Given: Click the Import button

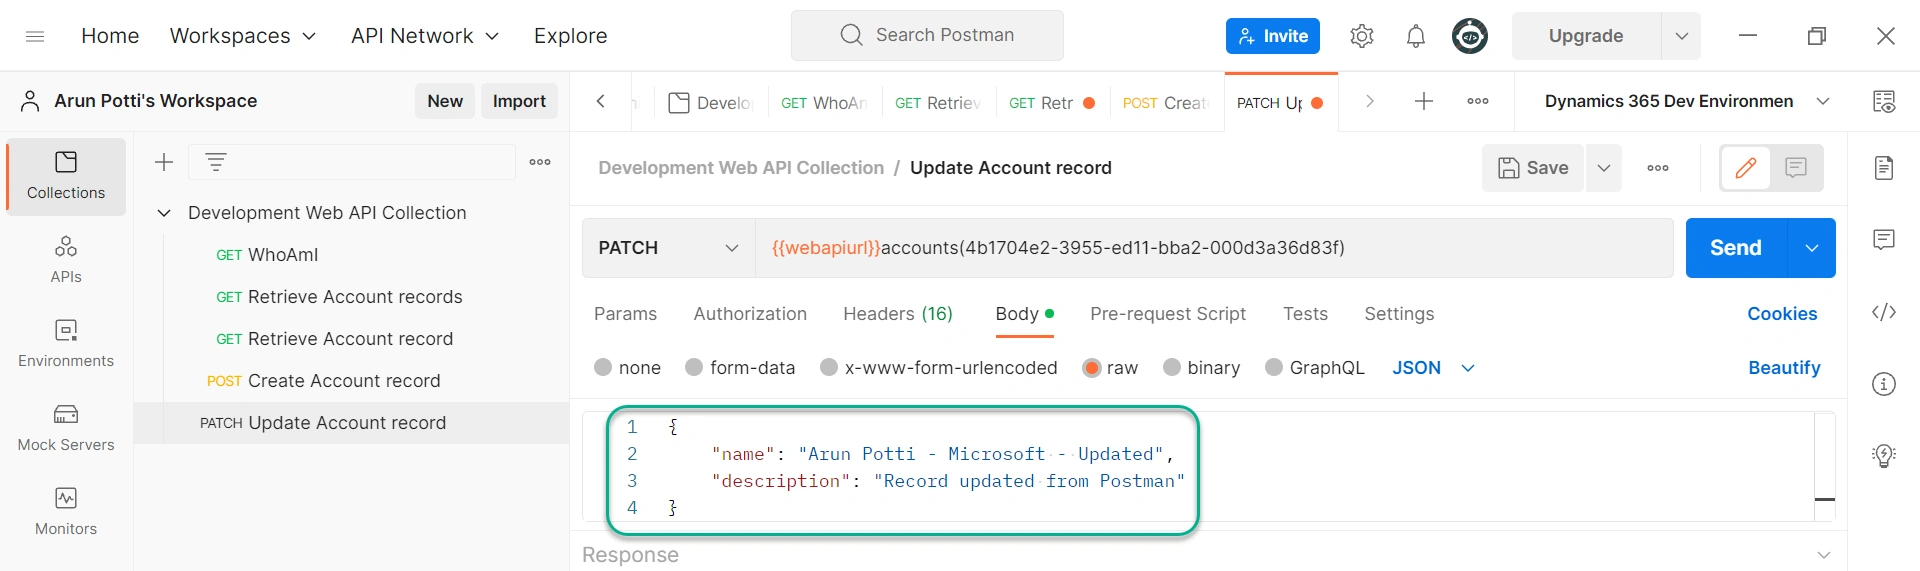Looking at the screenshot, I should click(x=519, y=101).
